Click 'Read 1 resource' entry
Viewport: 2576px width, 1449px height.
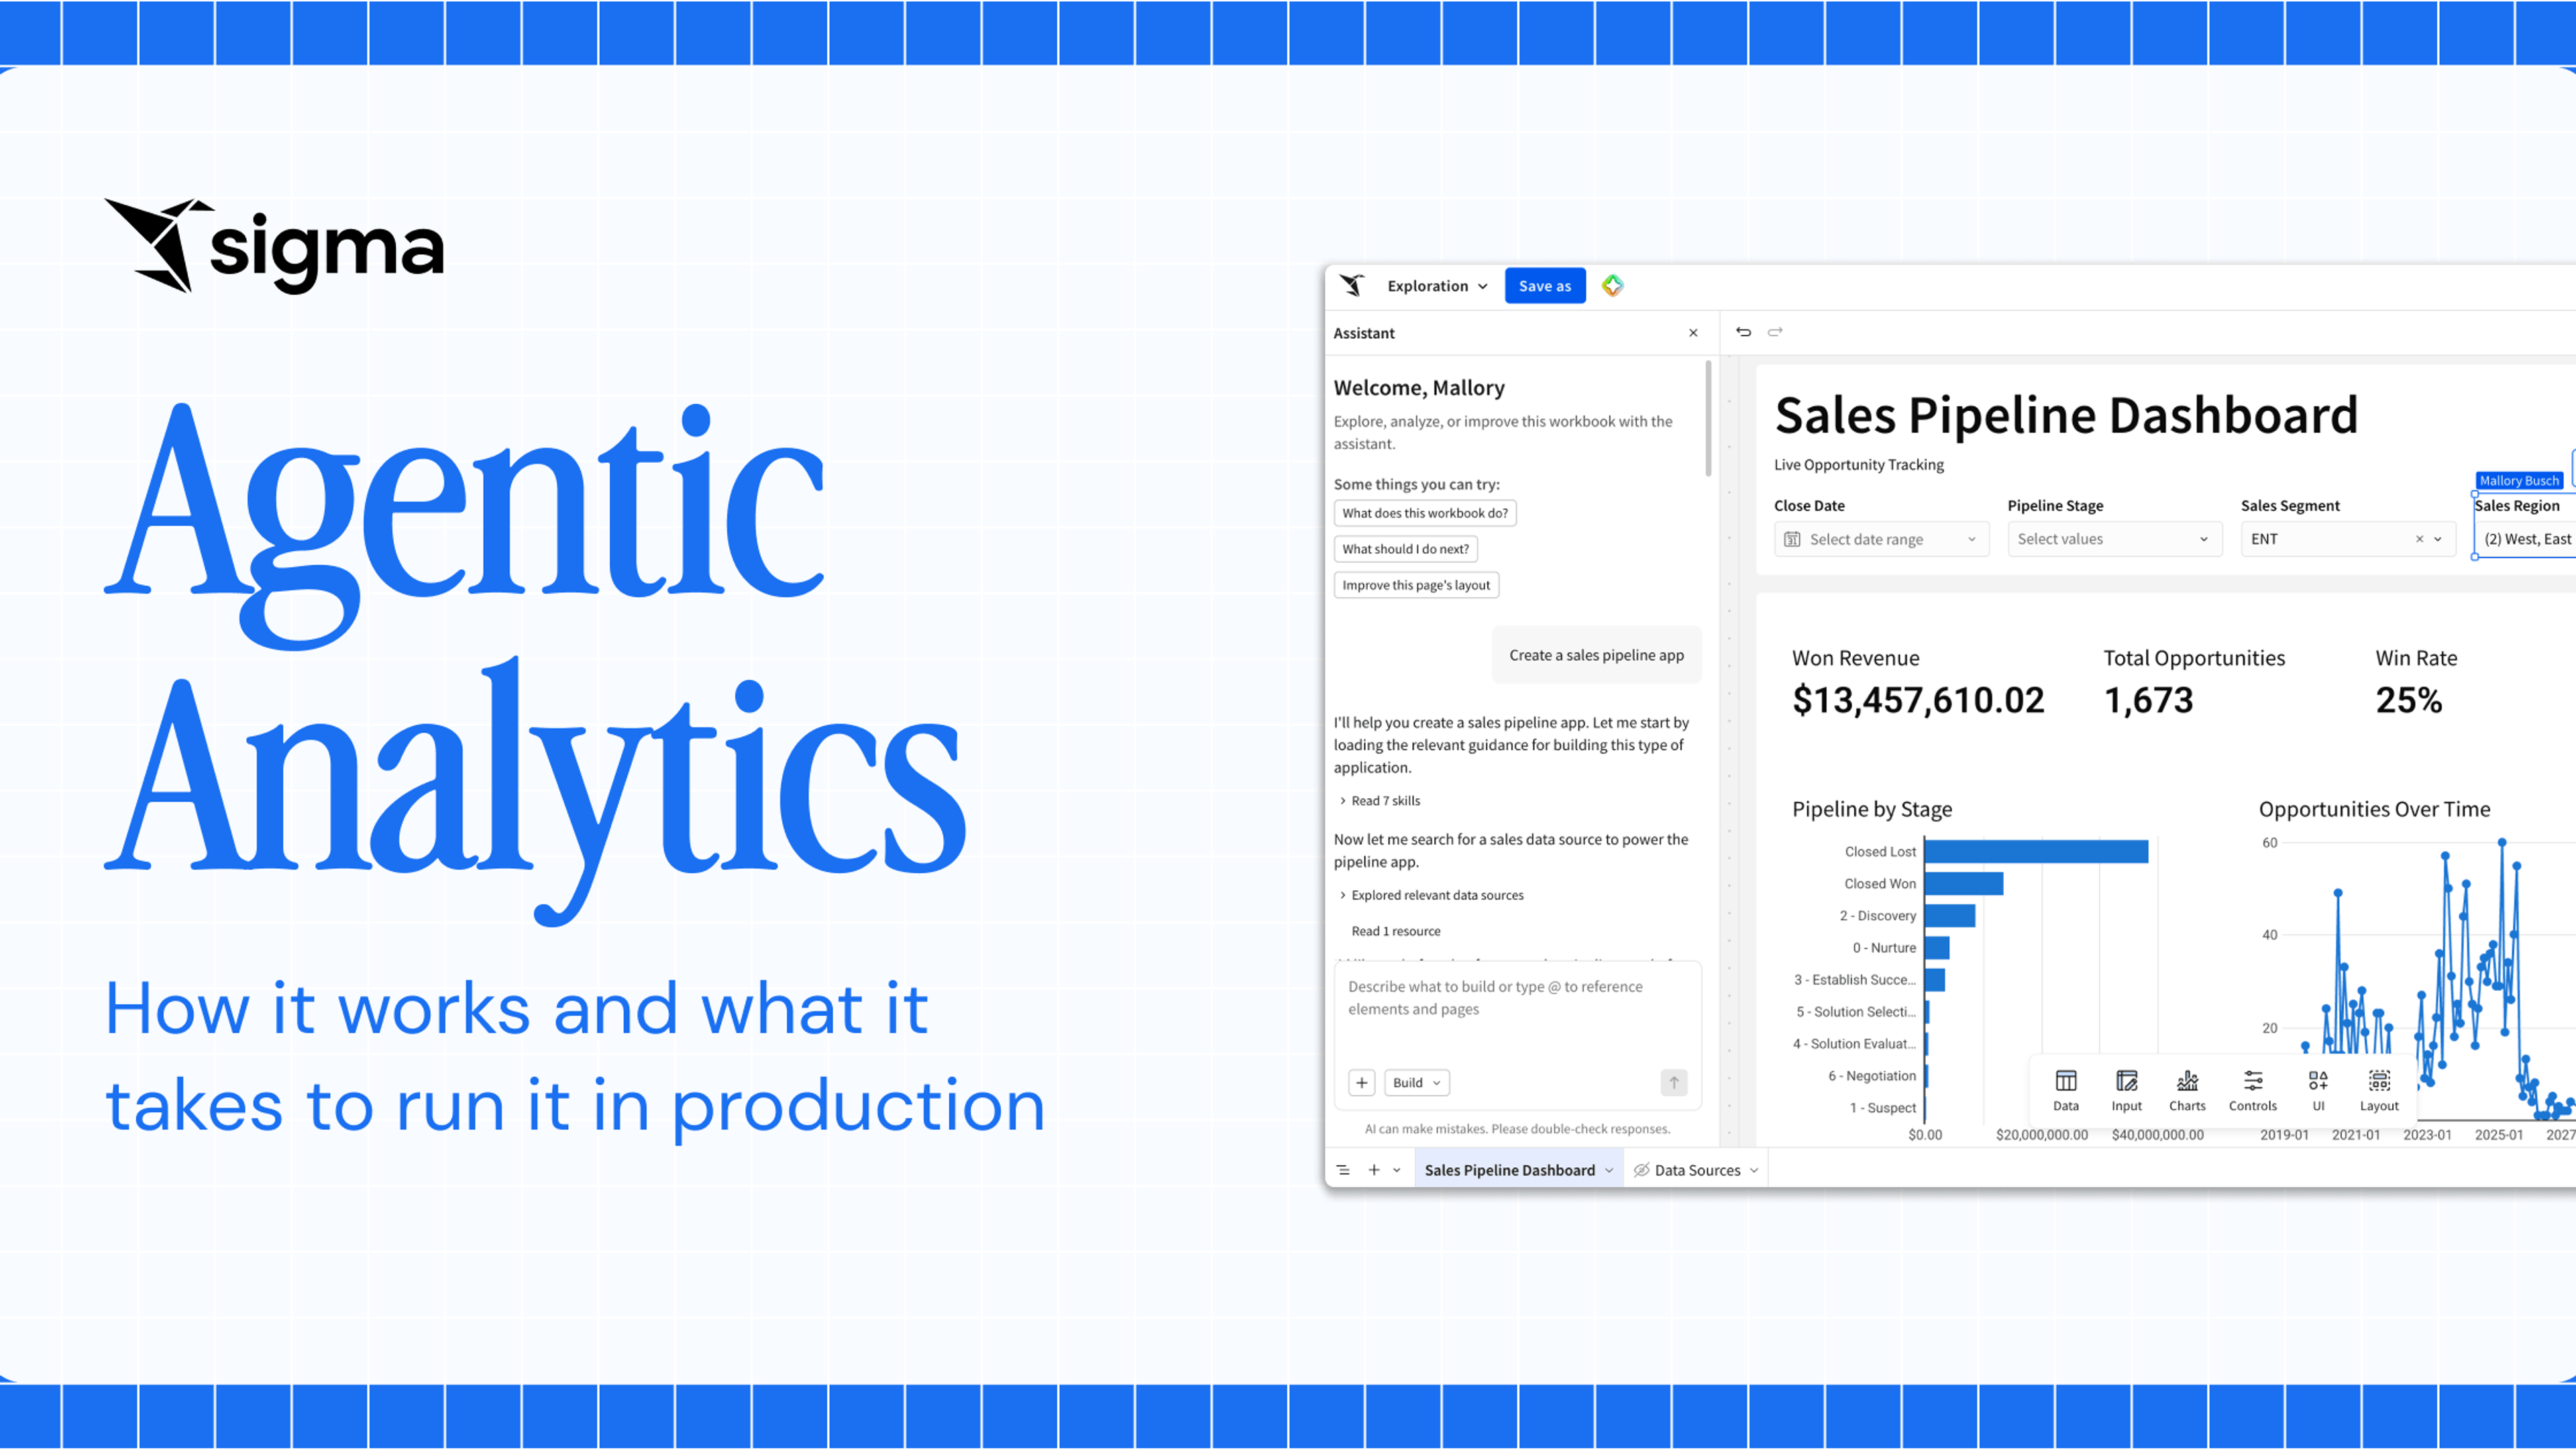(1396, 931)
